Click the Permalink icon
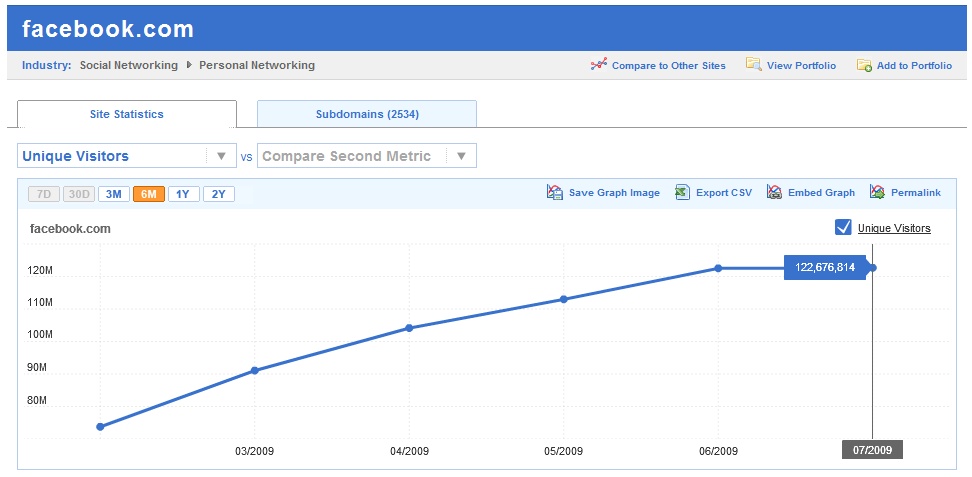 (877, 192)
